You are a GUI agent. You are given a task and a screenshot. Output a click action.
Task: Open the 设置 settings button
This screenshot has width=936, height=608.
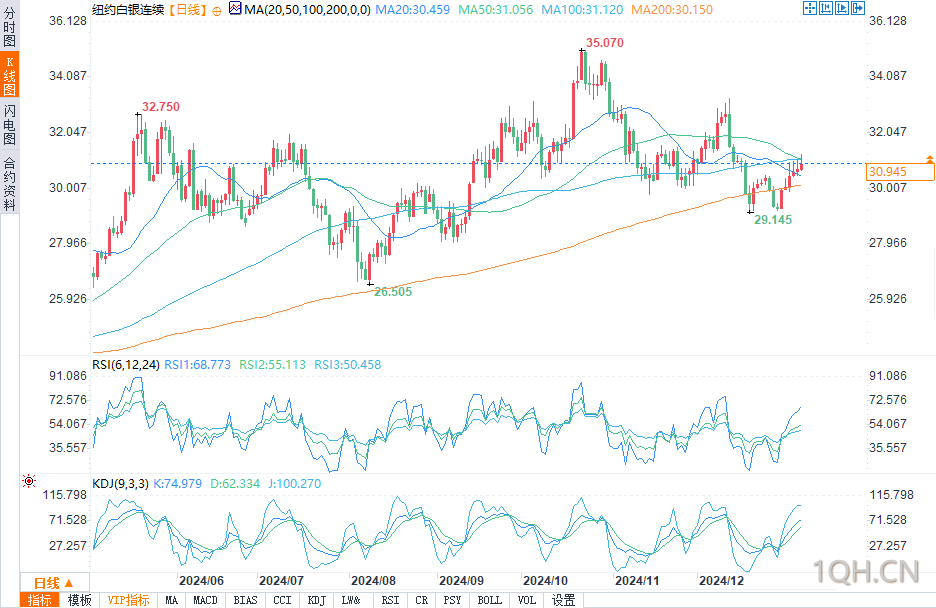click(564, 600)
